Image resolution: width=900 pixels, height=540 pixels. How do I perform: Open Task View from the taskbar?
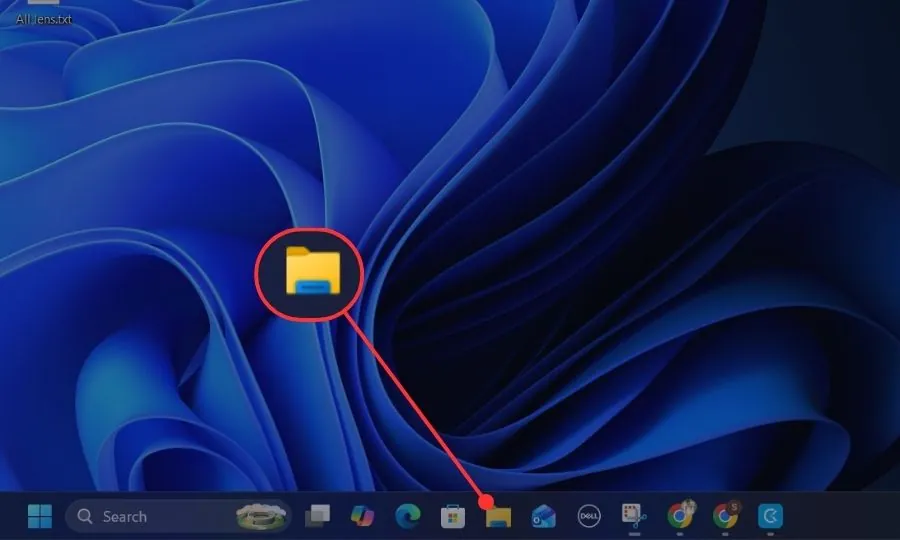[317, 516]
